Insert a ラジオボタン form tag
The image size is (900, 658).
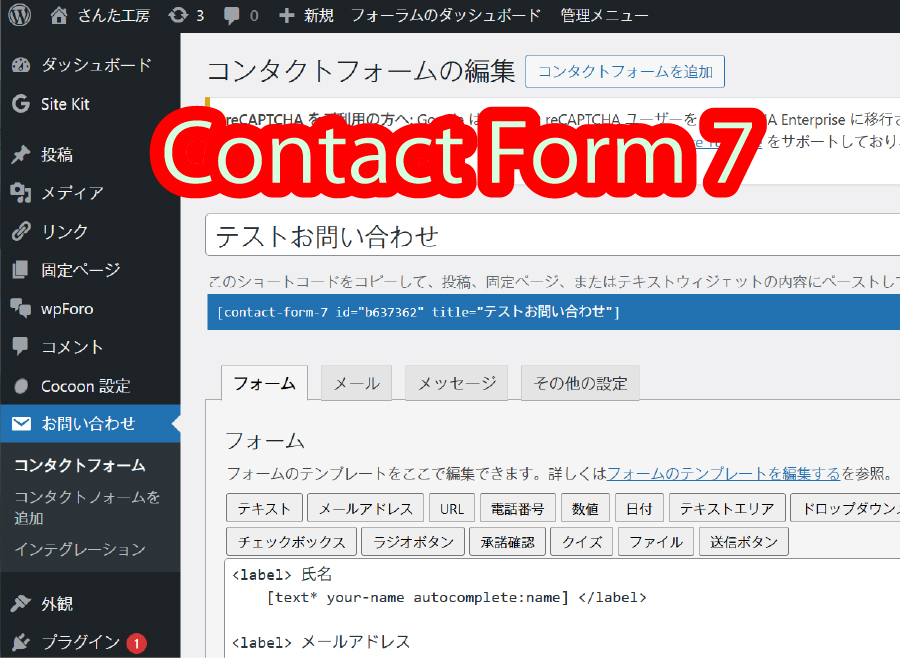click(413, 541)
